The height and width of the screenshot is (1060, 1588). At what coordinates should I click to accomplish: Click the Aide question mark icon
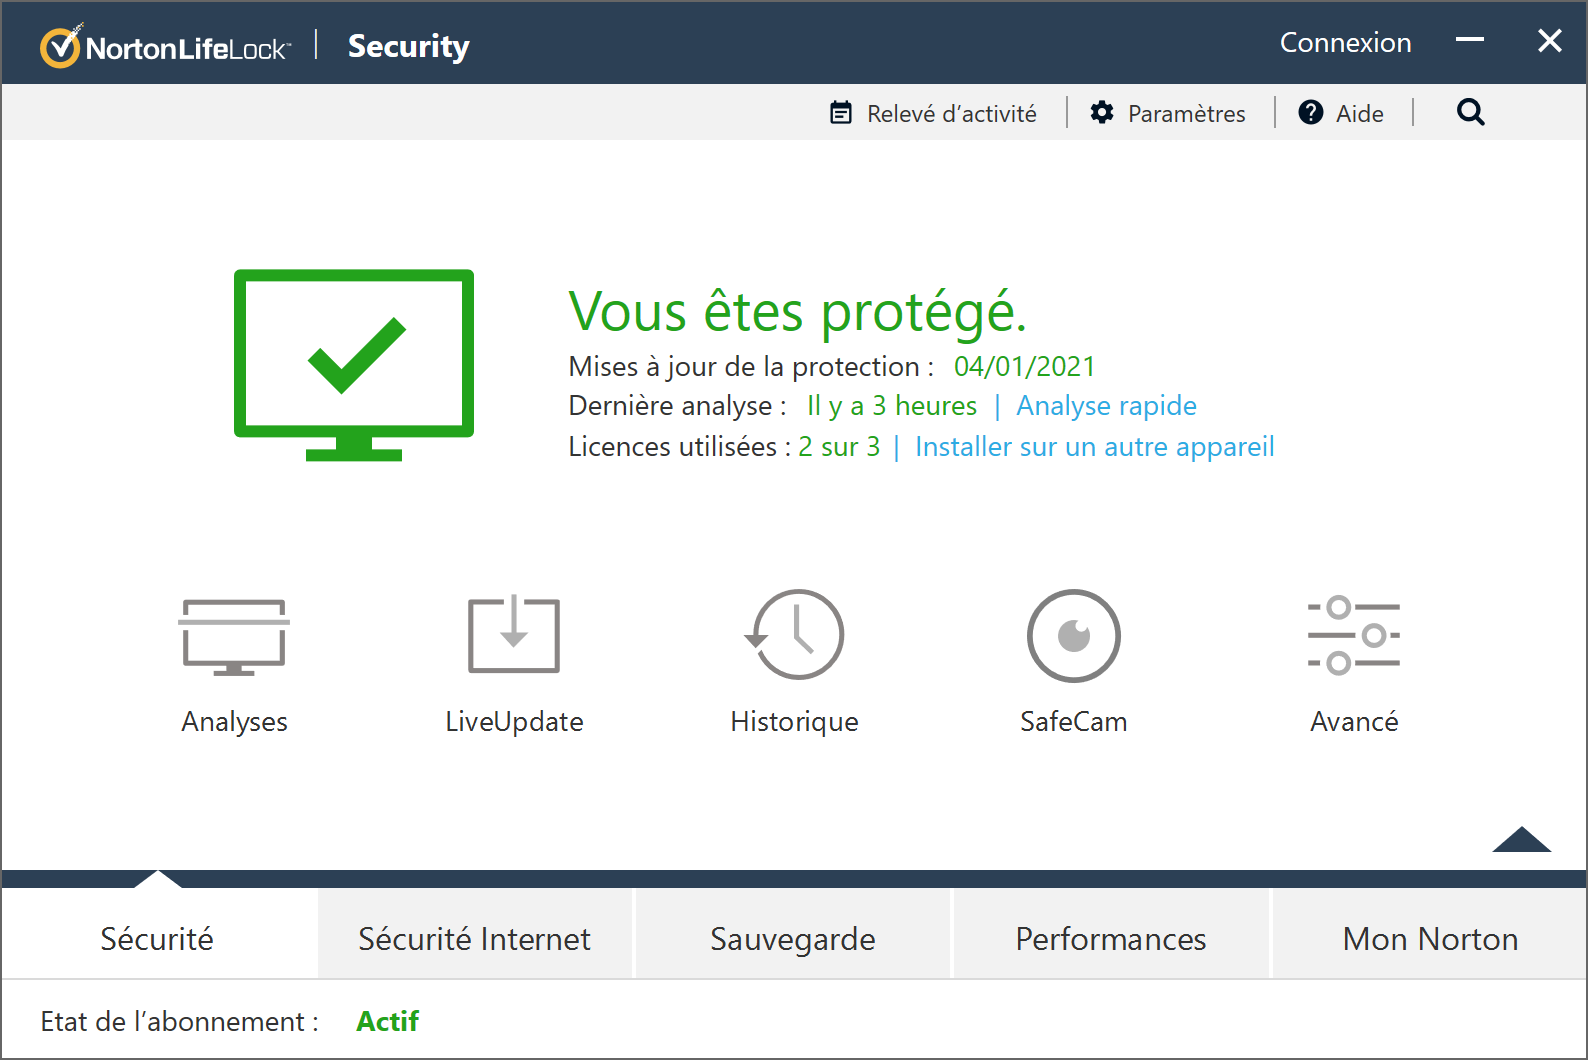click(1310, 113)
